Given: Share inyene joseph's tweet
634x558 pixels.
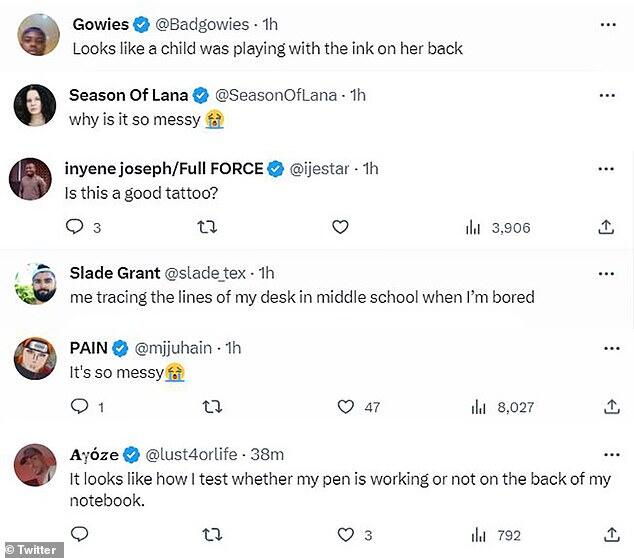Looking at the screenshot, I should (606, 228).
